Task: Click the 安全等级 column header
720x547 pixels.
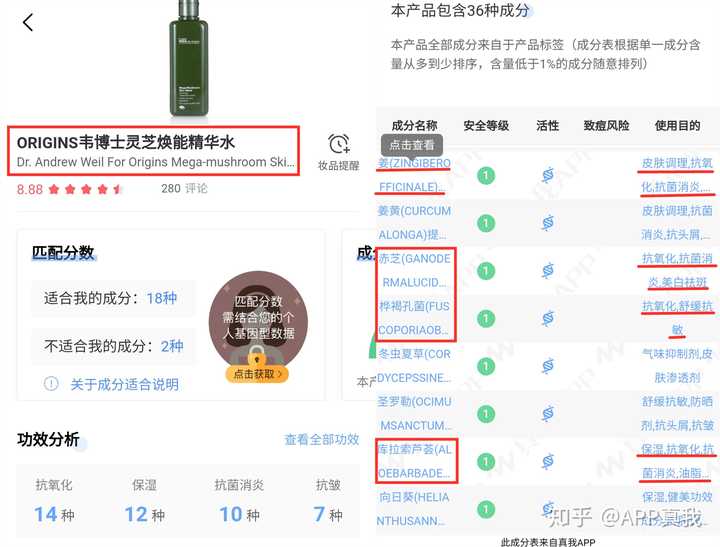Action: point(486,125)
